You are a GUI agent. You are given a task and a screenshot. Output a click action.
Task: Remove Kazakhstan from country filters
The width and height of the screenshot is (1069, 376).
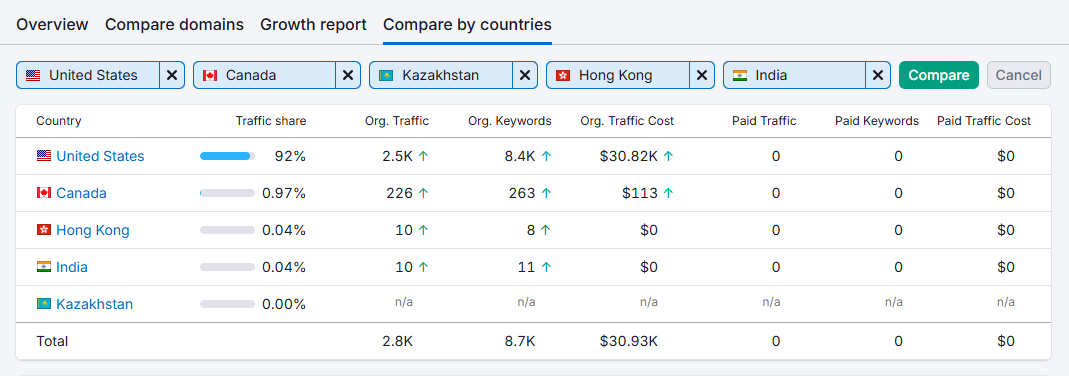pyautogui.click(x=525, y=75)
